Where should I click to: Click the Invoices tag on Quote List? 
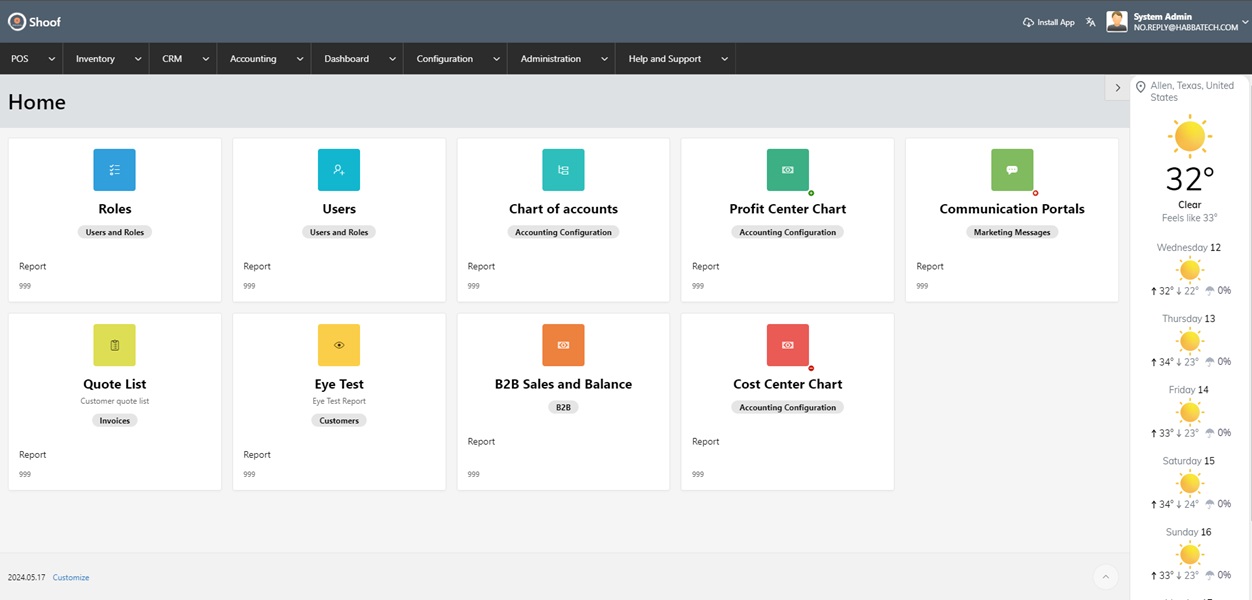(x=114, y=421)
